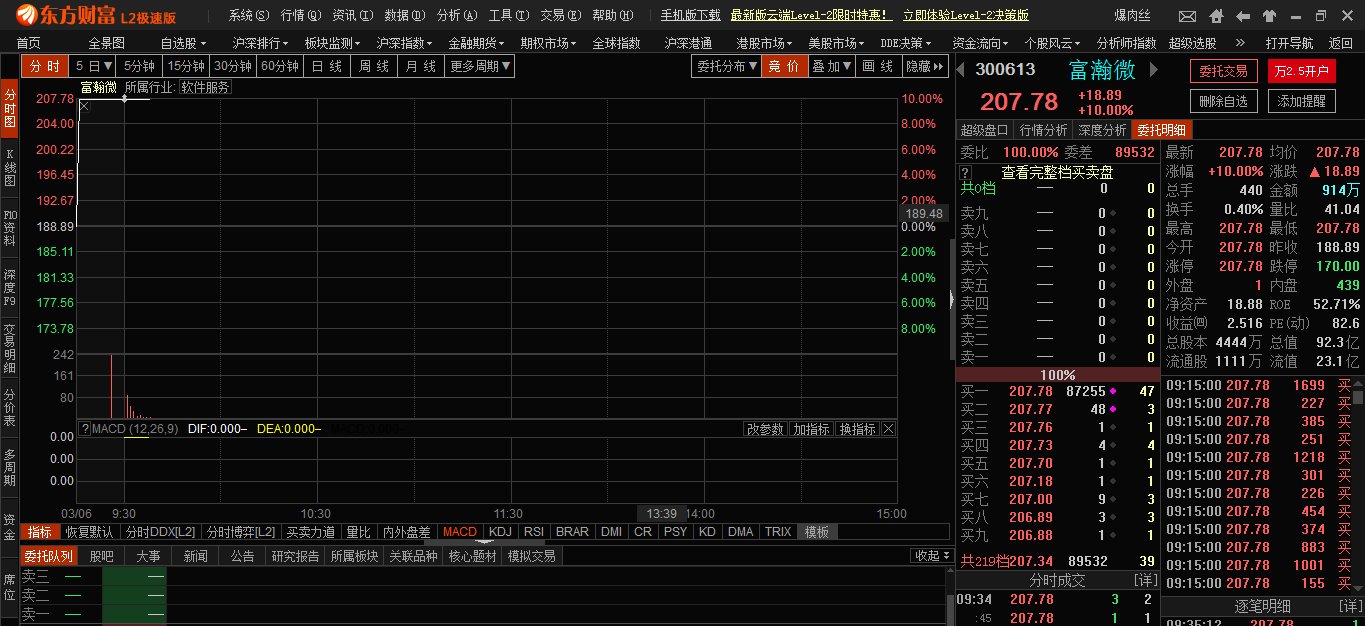Click the back arrow icon near top right
Viewport: 1365px width, 626px height.
(1243, 15)
